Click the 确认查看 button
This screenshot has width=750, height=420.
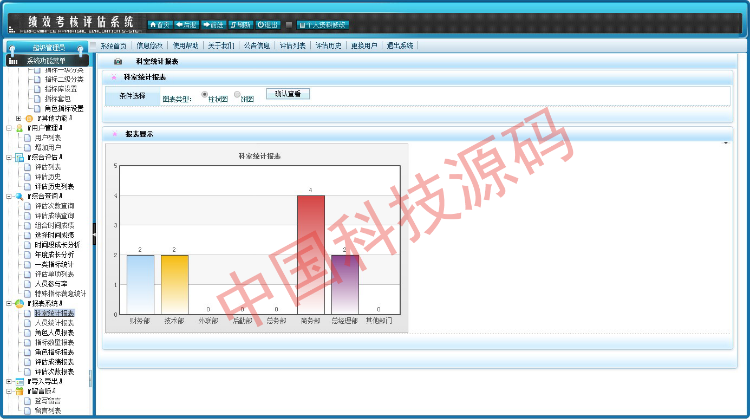pos(288,94)
